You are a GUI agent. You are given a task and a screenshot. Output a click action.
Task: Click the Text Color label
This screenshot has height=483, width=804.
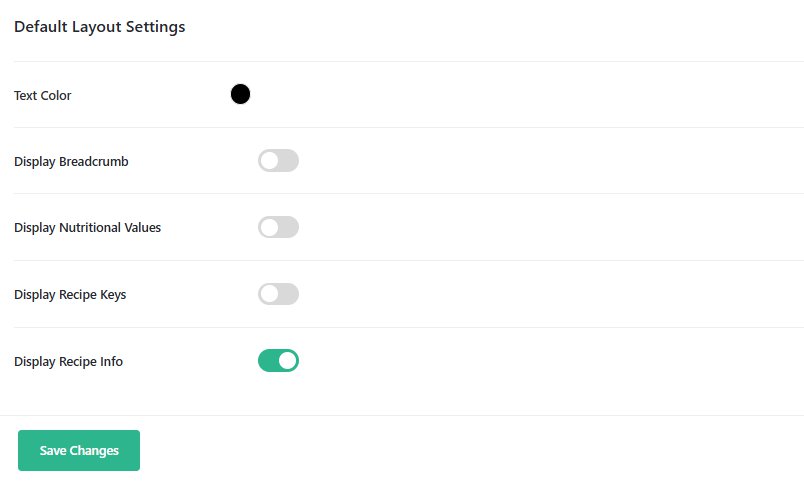click(x=43, y=96)
